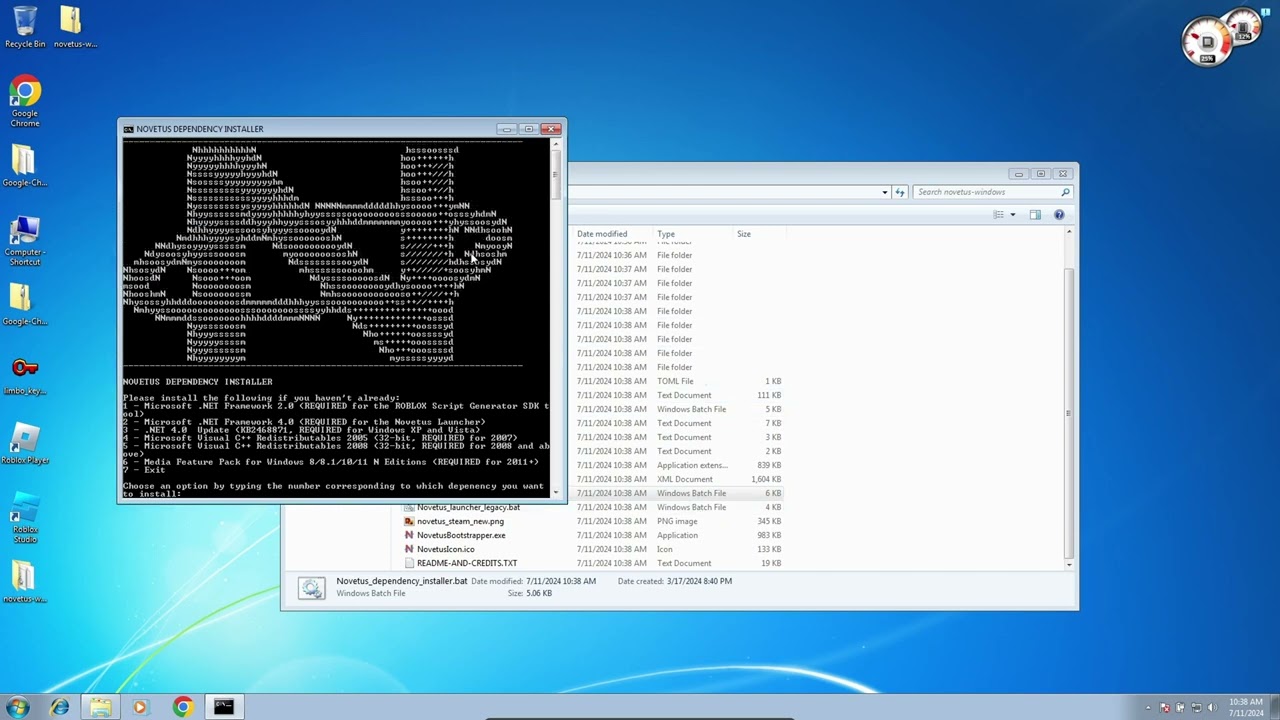Select the Roblox Studio desktop icon

[x=25, y=517]
